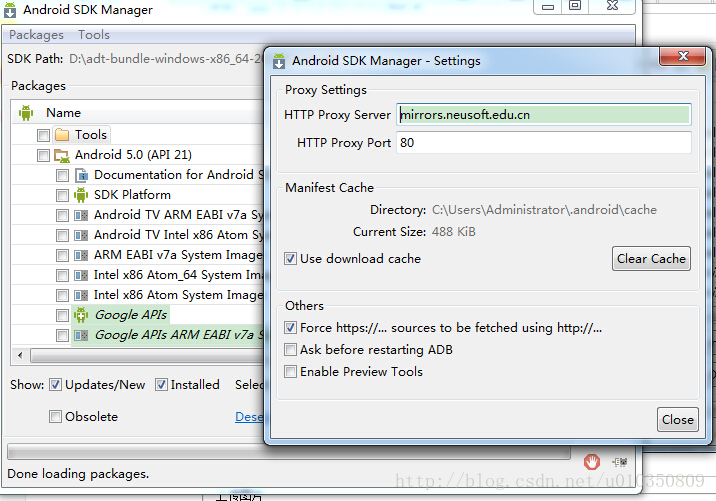Check Android TV ARM EABI v7a checkbox
Image resolution: width=716 pixels, height=501 pixels.
coord(63,216)
